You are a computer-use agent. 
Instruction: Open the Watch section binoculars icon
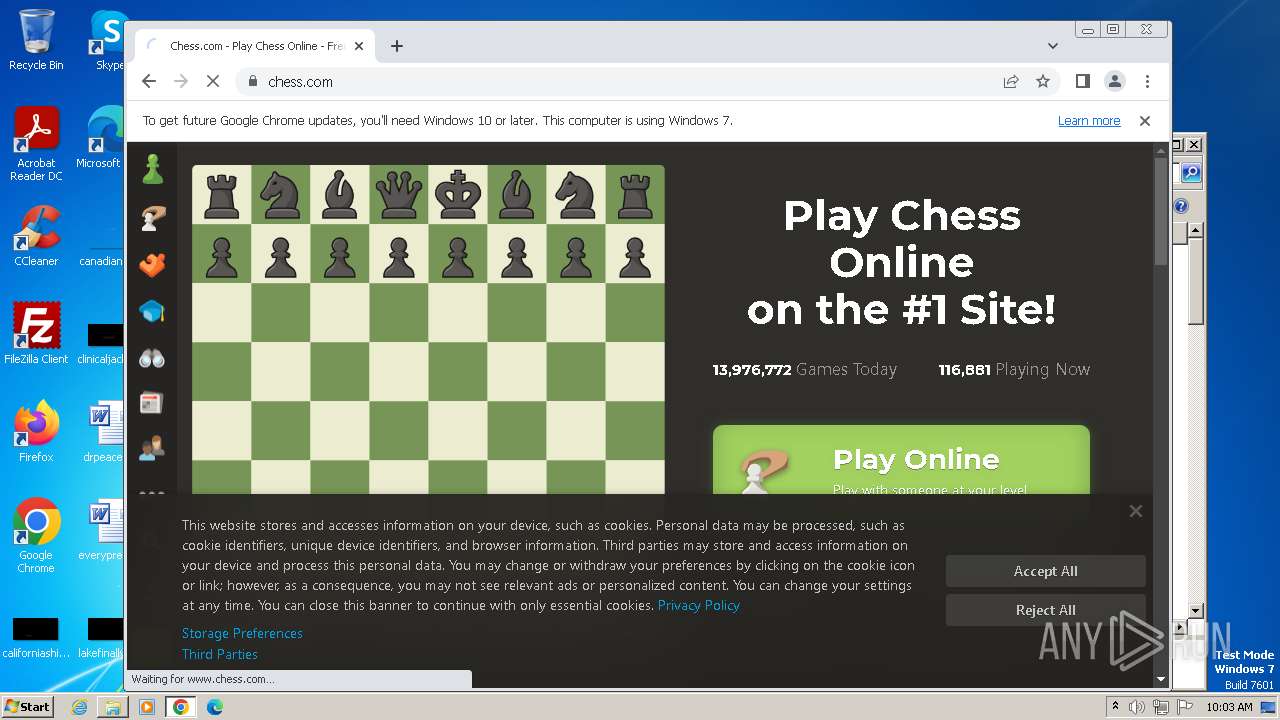tap(152, 358)
